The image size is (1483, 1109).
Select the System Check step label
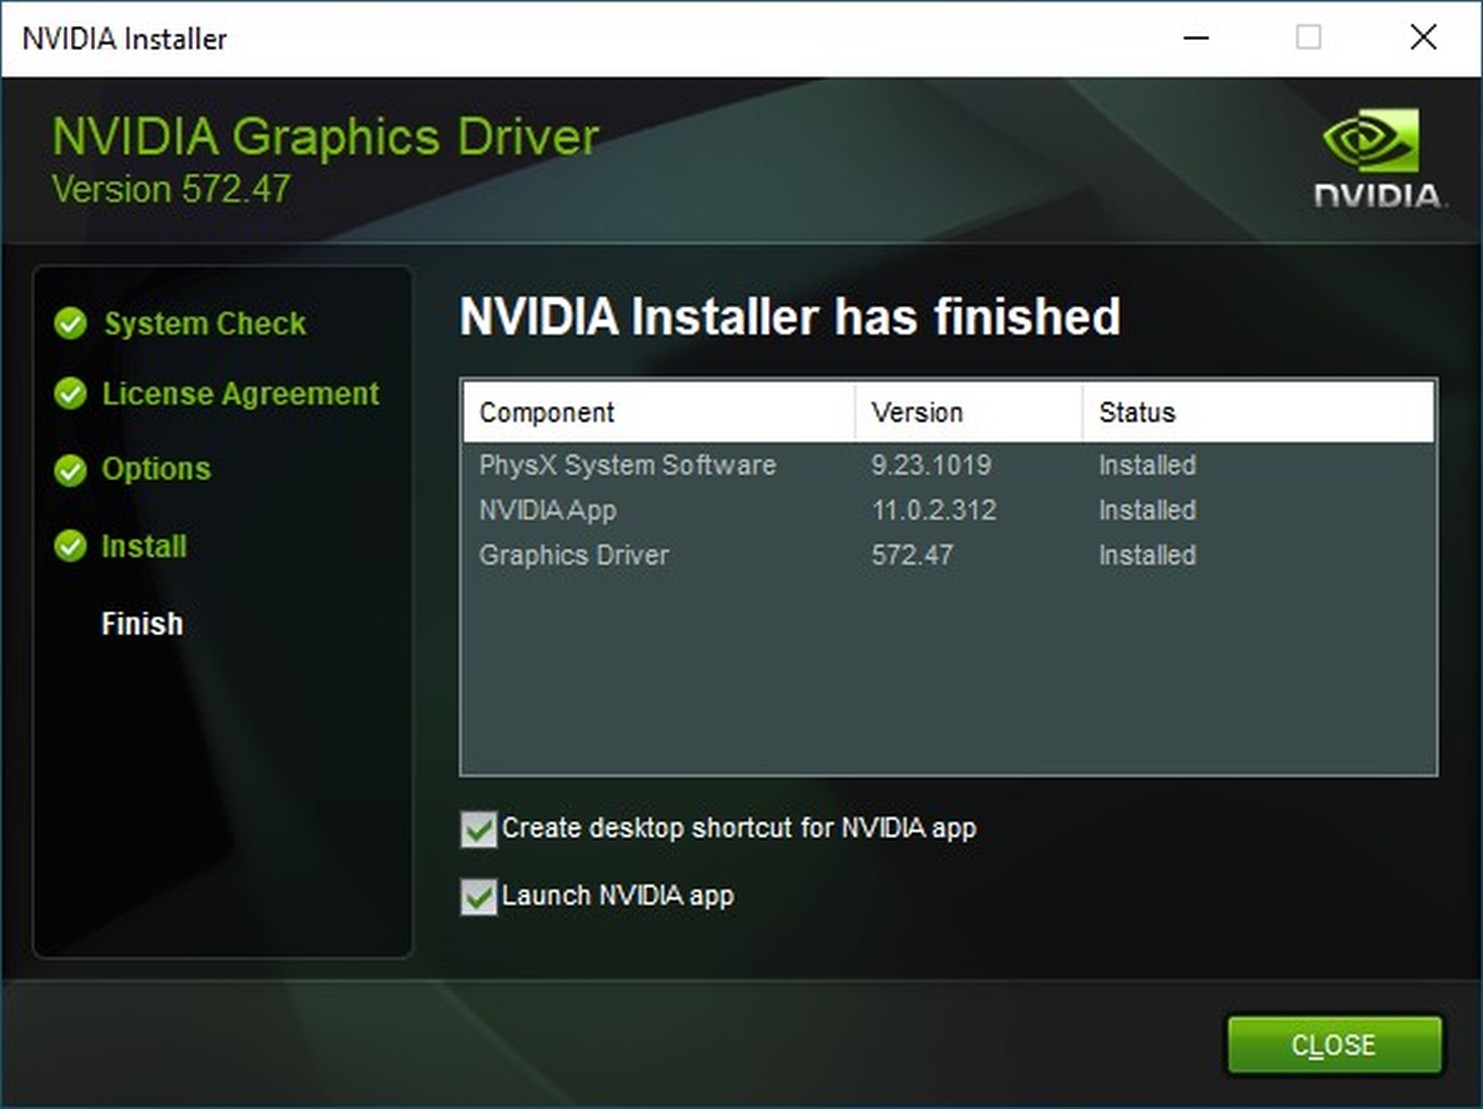click(205, 323)
